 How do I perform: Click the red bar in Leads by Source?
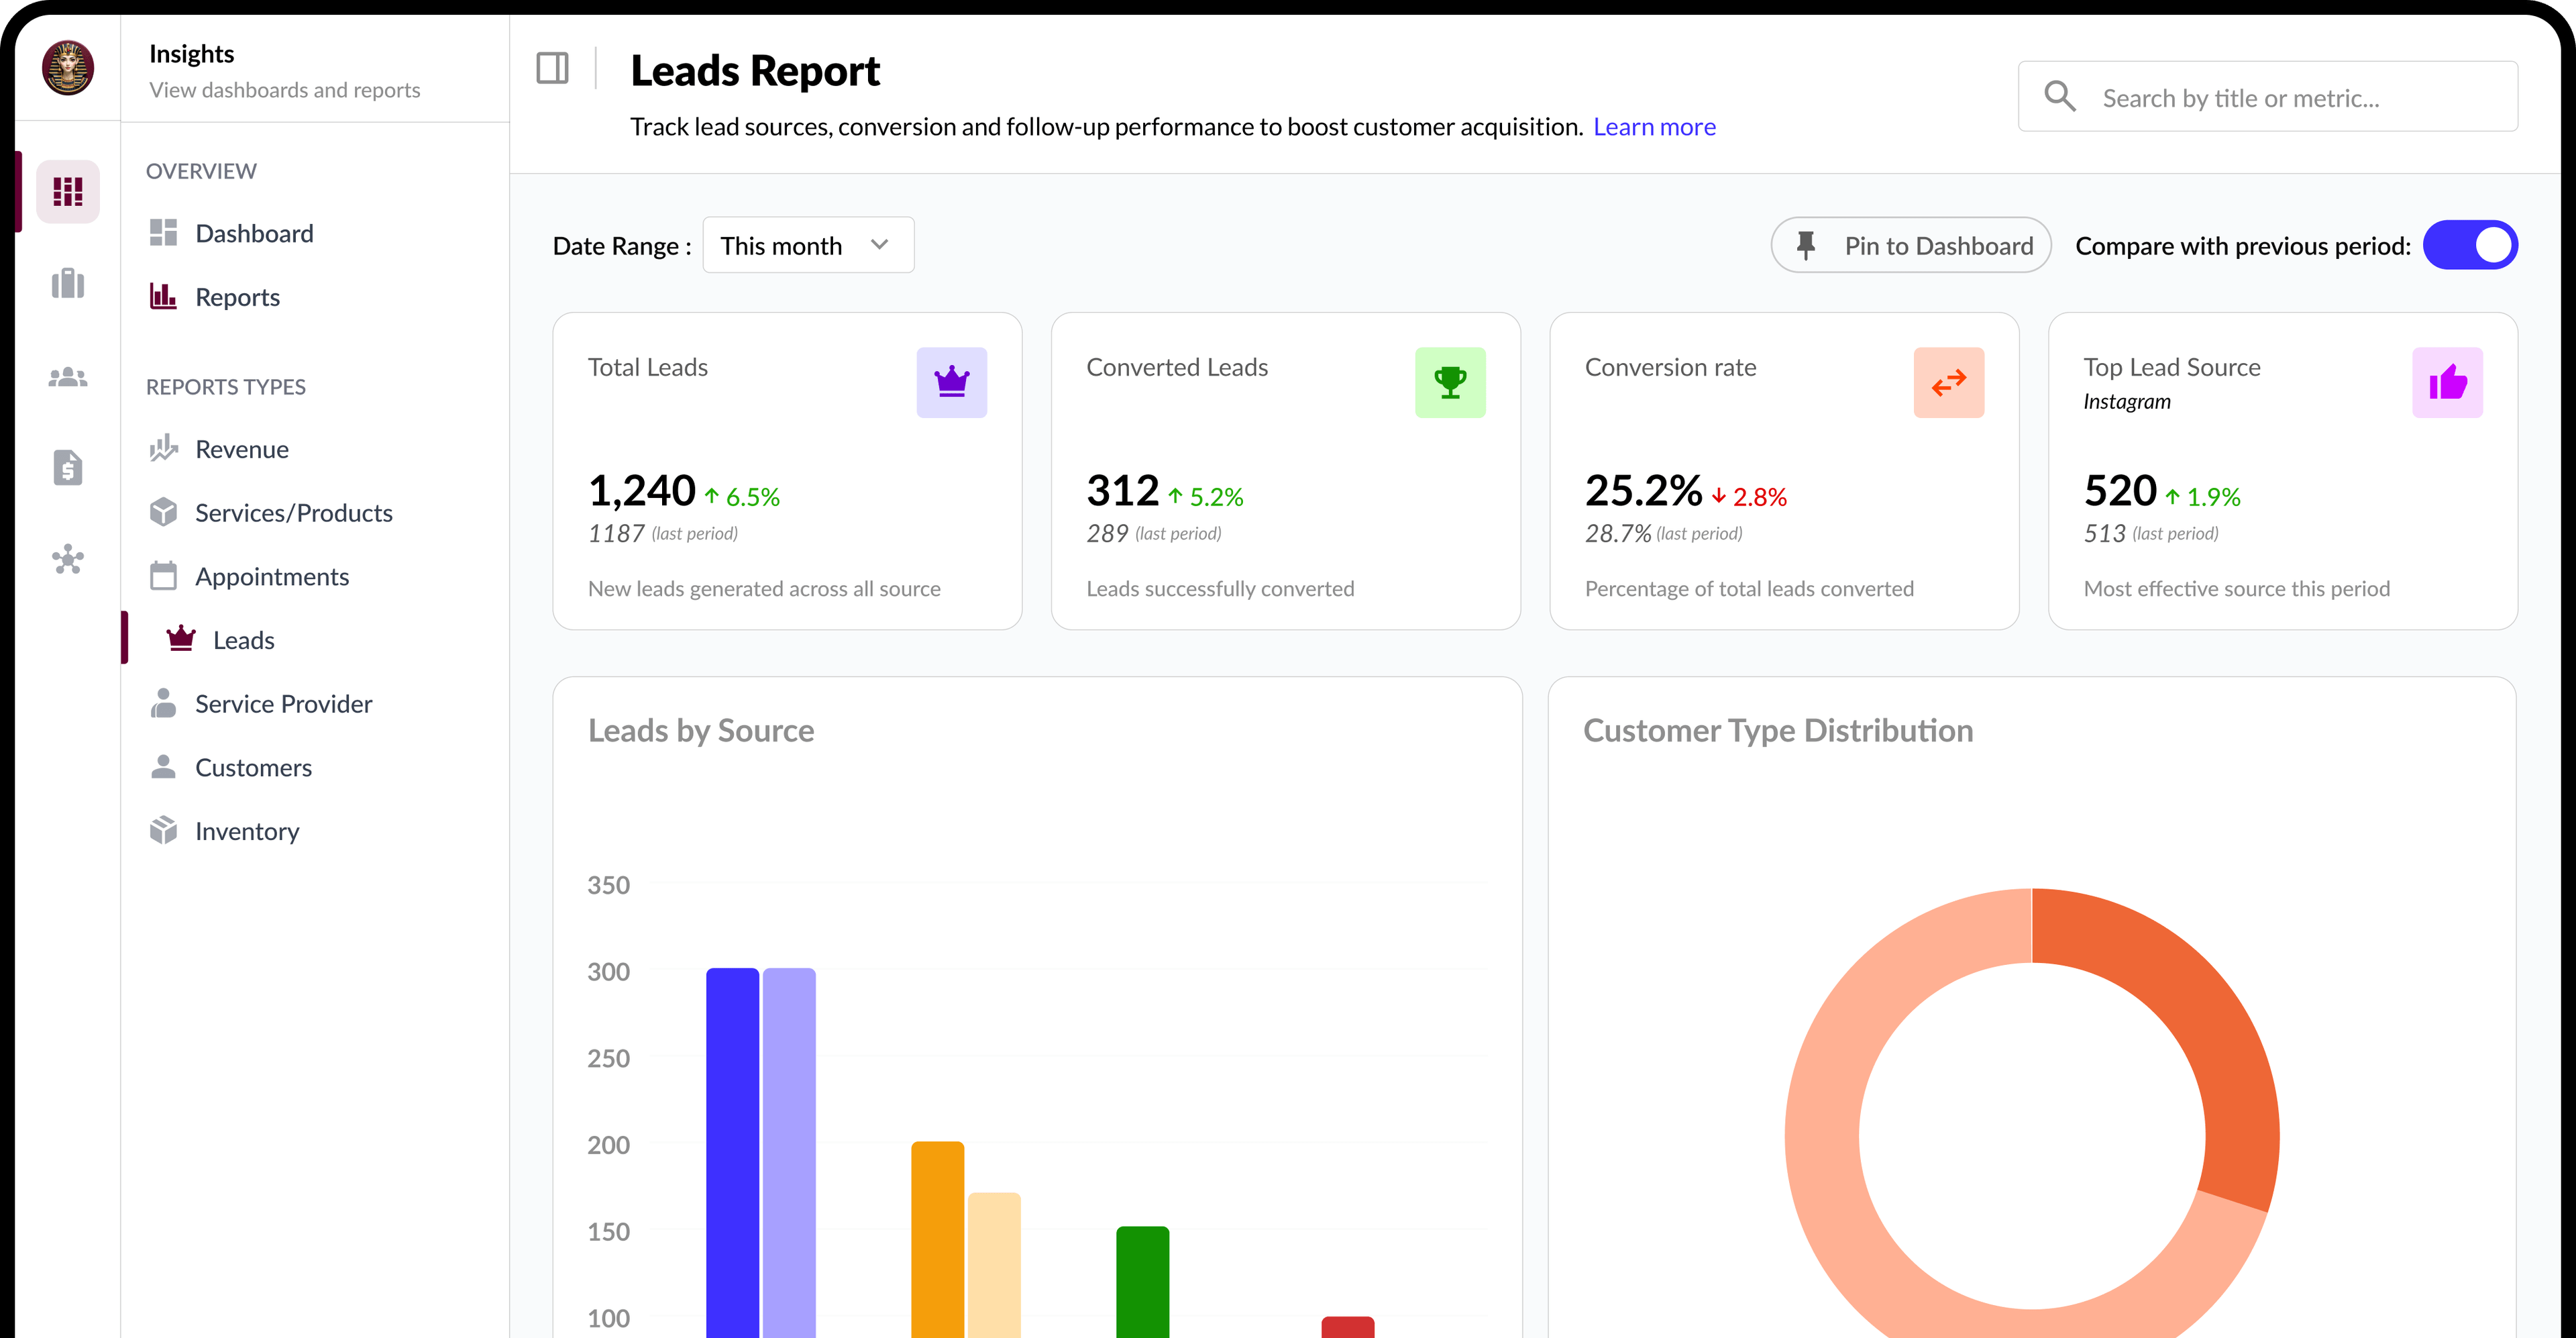(1347, 1327)
